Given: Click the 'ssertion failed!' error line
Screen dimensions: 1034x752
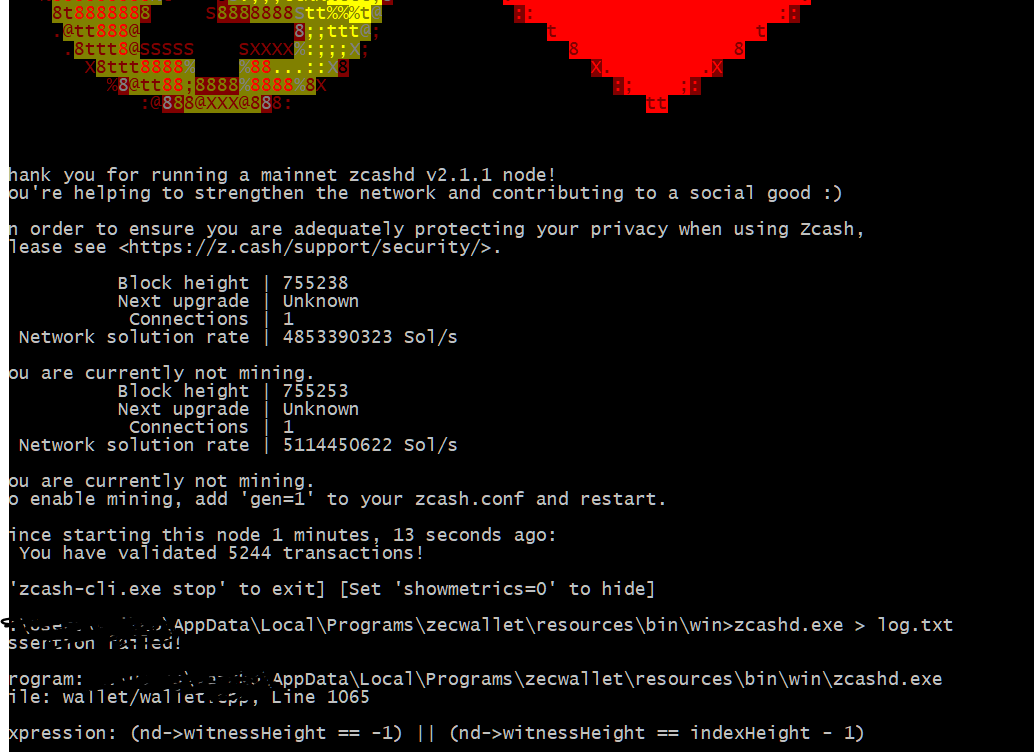Looking at the screenshot, I should pyautogui.click(x=95, y=643).
